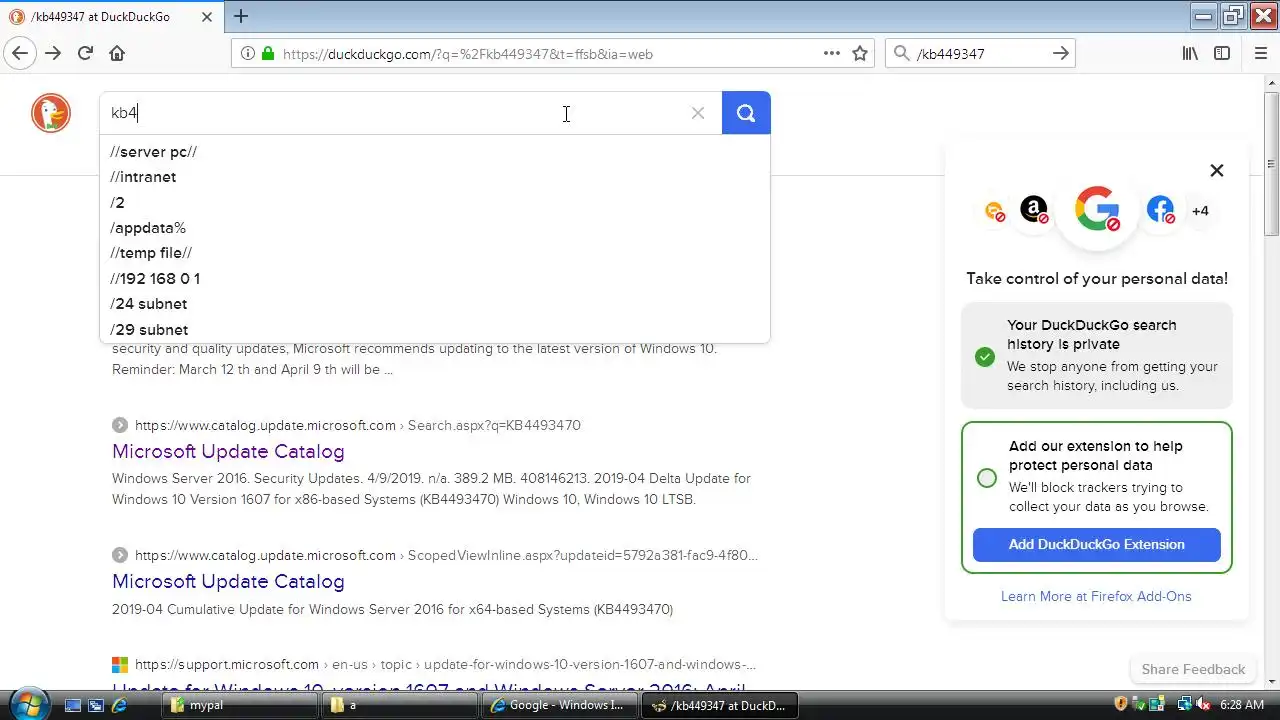This screenshot has height=720, width=1280.
Task: Click the "Share Feedback" link
Action: (1193, 669)
